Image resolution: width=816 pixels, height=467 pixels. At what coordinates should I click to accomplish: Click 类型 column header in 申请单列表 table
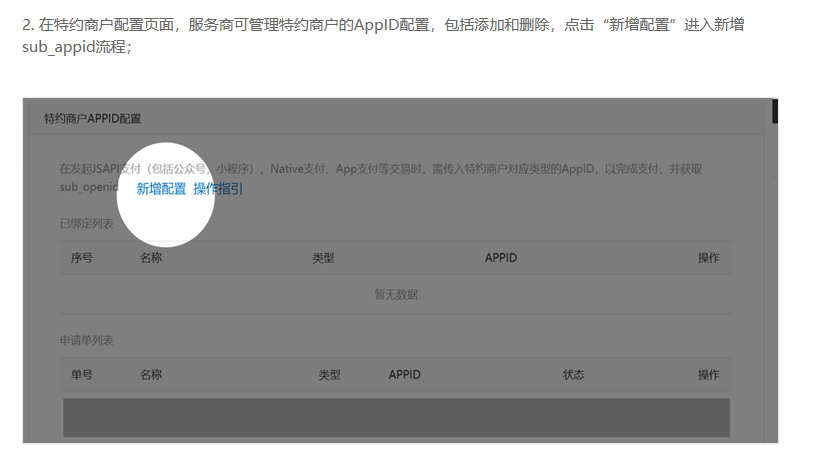click(329, 375)
